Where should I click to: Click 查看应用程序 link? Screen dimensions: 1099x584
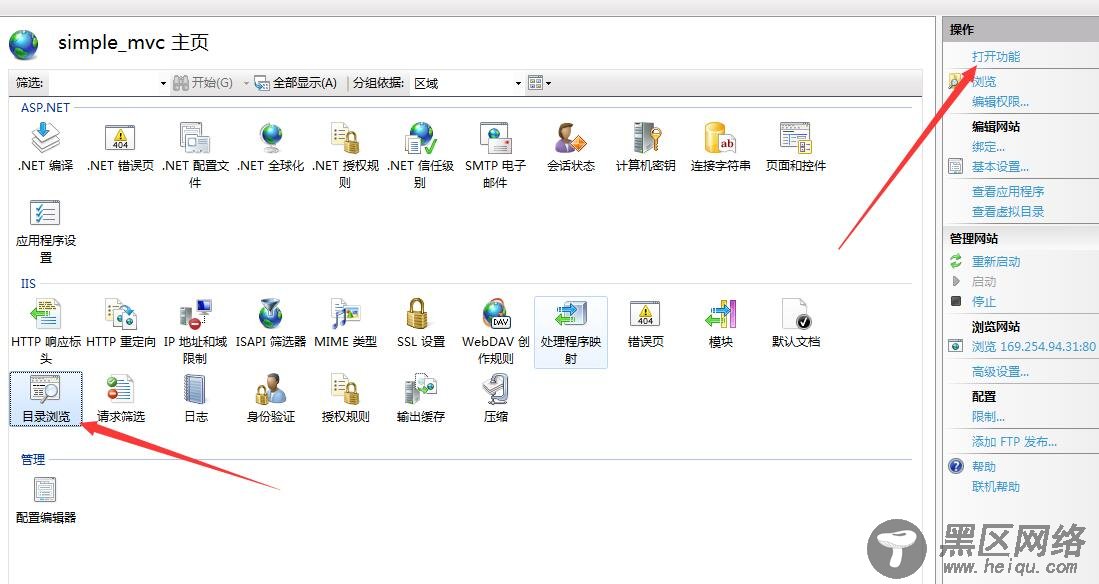(x=1008, y=191)
